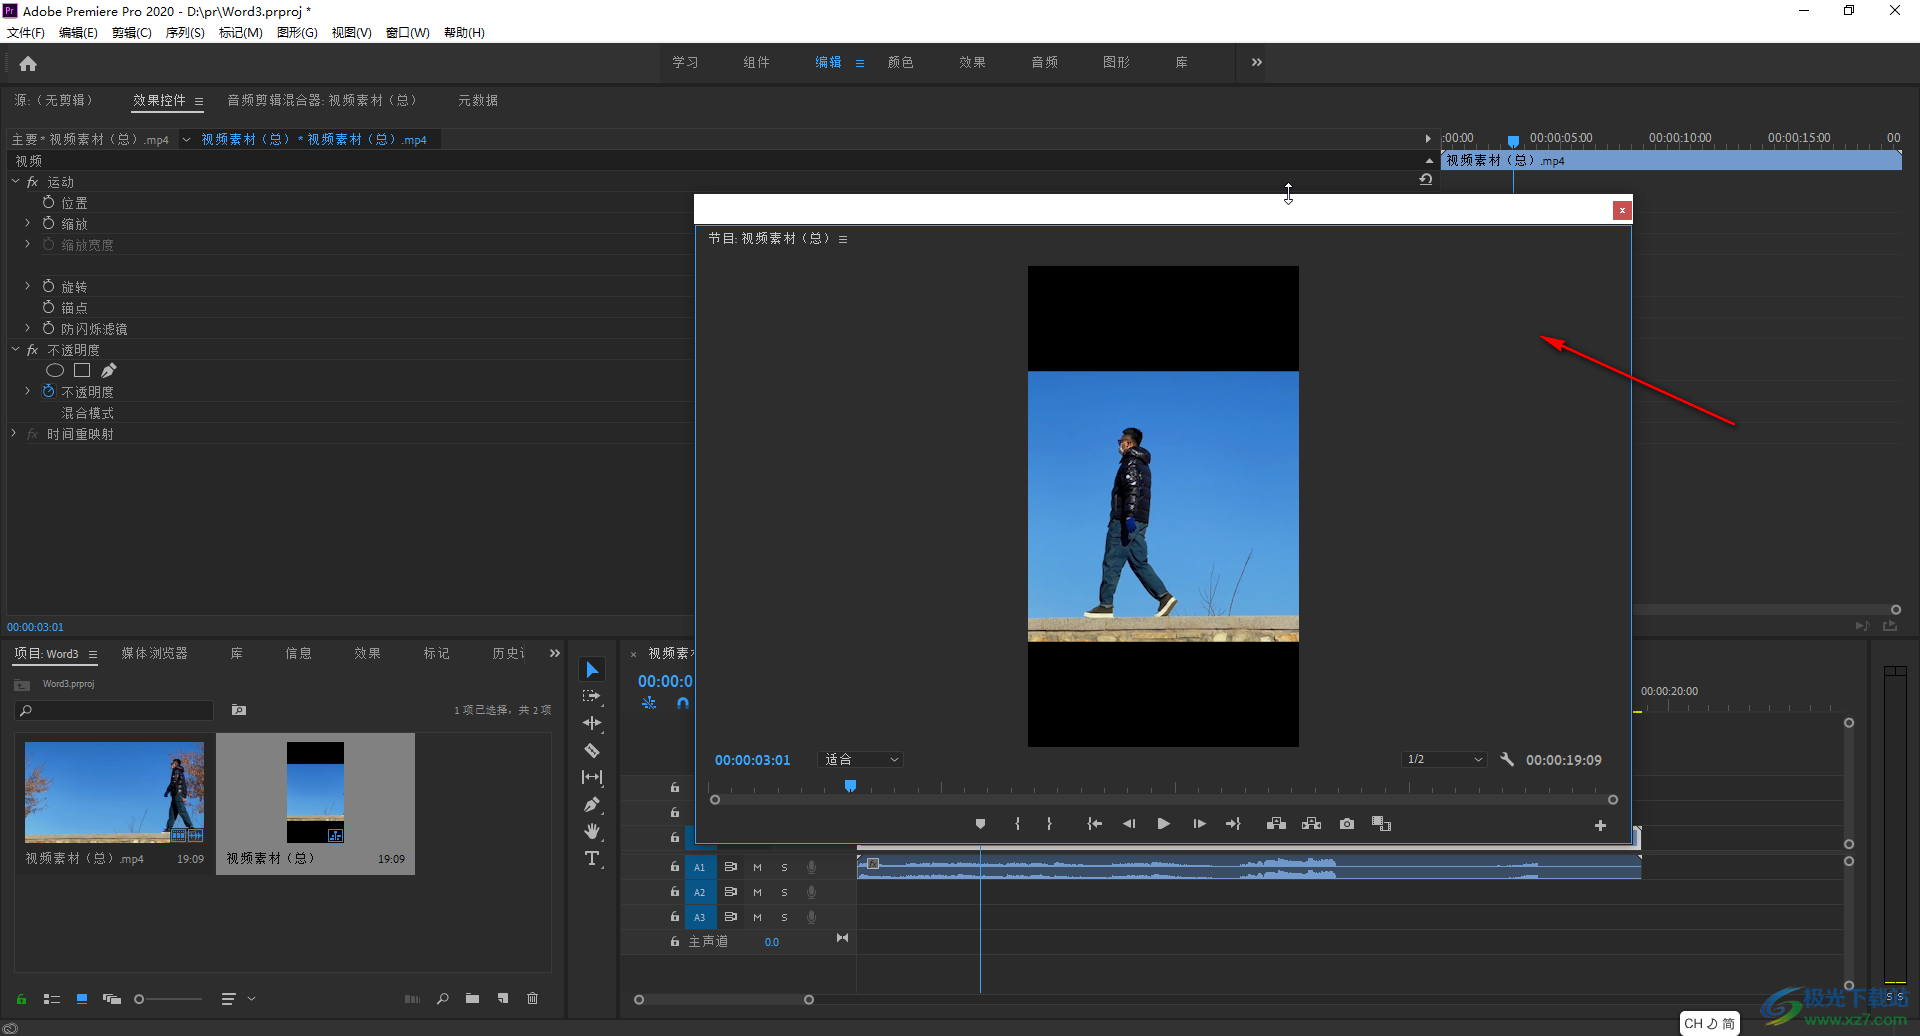Viewport: 1920px width, 1036px height.
Task: Select the Track Select Forward tool
Action: 592,696
